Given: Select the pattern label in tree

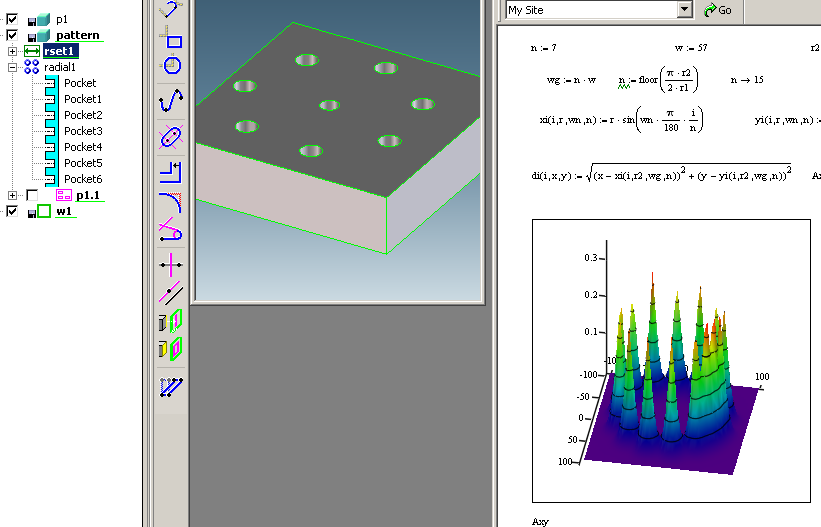Looking at the screenshot, I should [x=78, y=35].
